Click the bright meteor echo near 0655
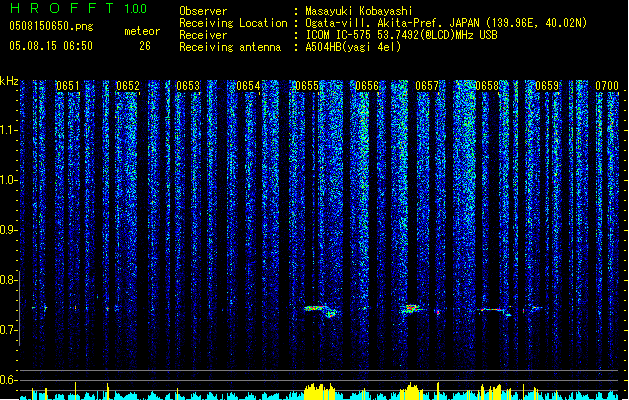629x400 pixels. click(x=322, y=311)
